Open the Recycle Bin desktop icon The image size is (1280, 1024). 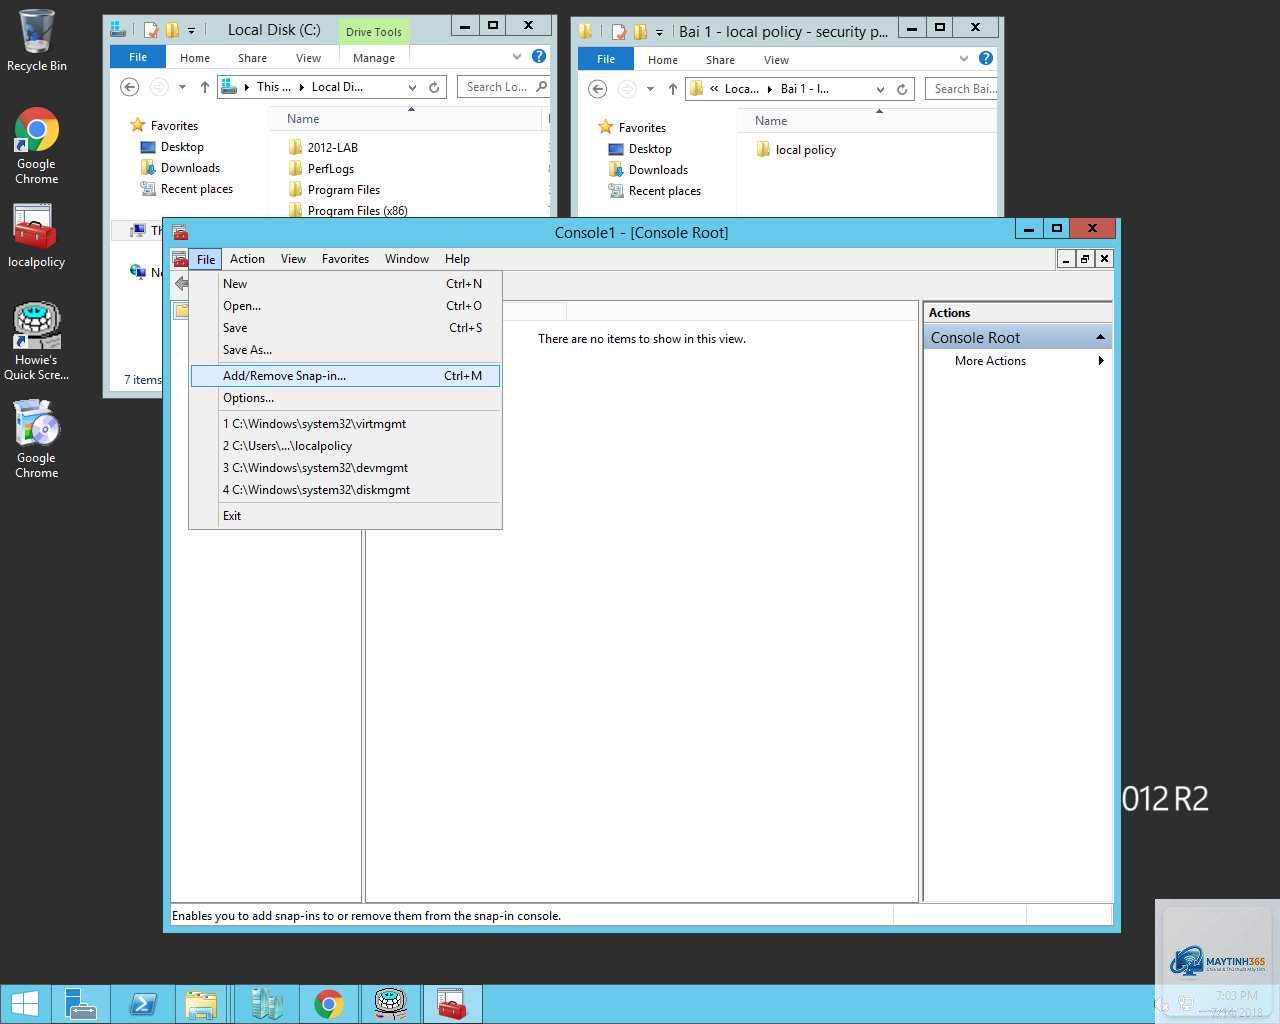37,40
